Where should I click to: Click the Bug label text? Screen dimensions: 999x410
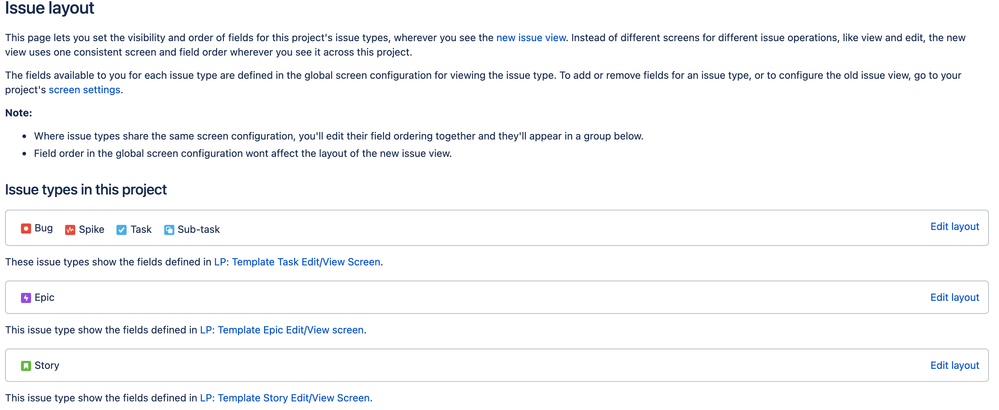tap(44, 229)
